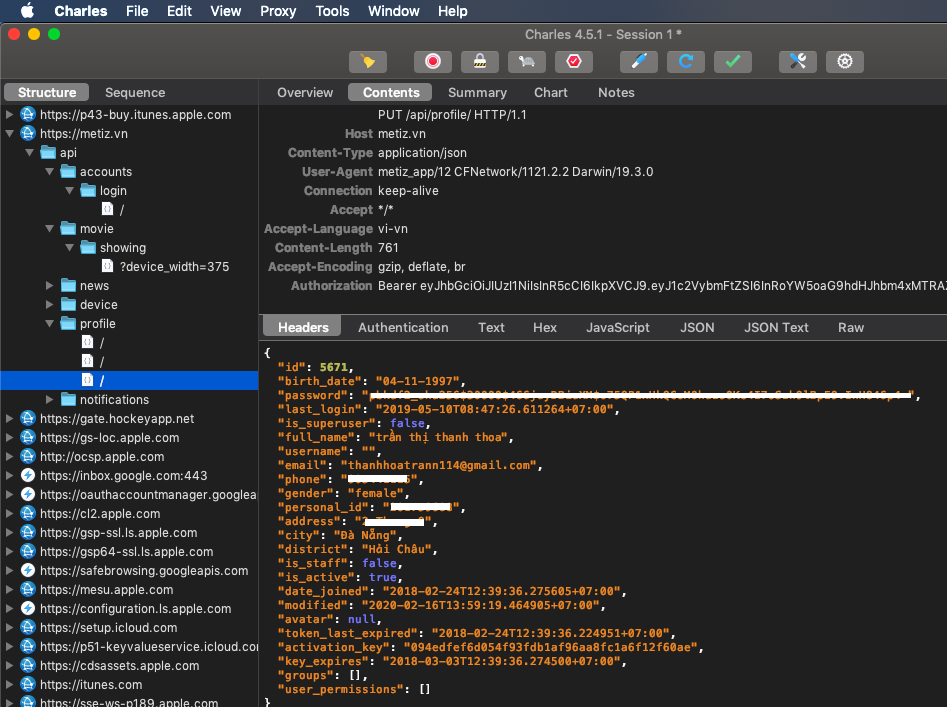Screen dimensions: 947x707
Task: Open the Tools menu
Action: tap(332, 11)
